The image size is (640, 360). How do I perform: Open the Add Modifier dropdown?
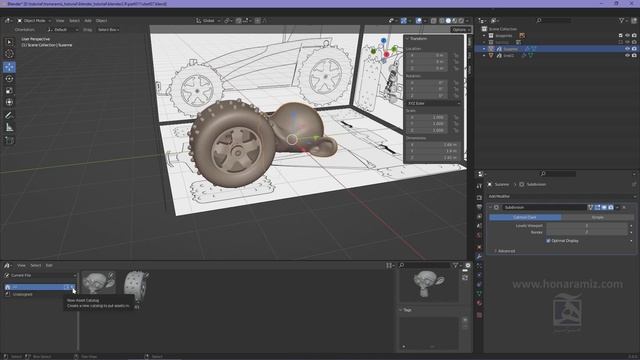(561, 196)
